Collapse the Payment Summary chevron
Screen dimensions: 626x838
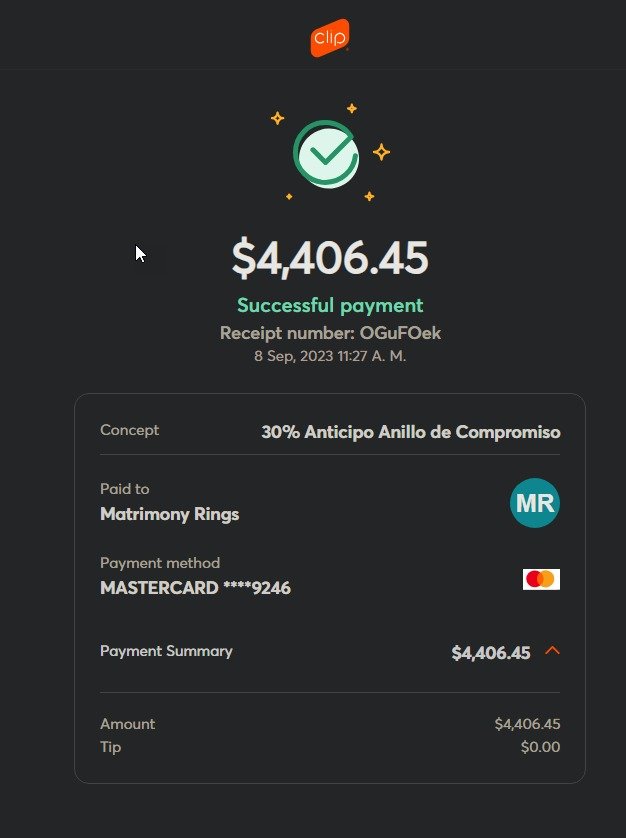(x=552, y=650)
